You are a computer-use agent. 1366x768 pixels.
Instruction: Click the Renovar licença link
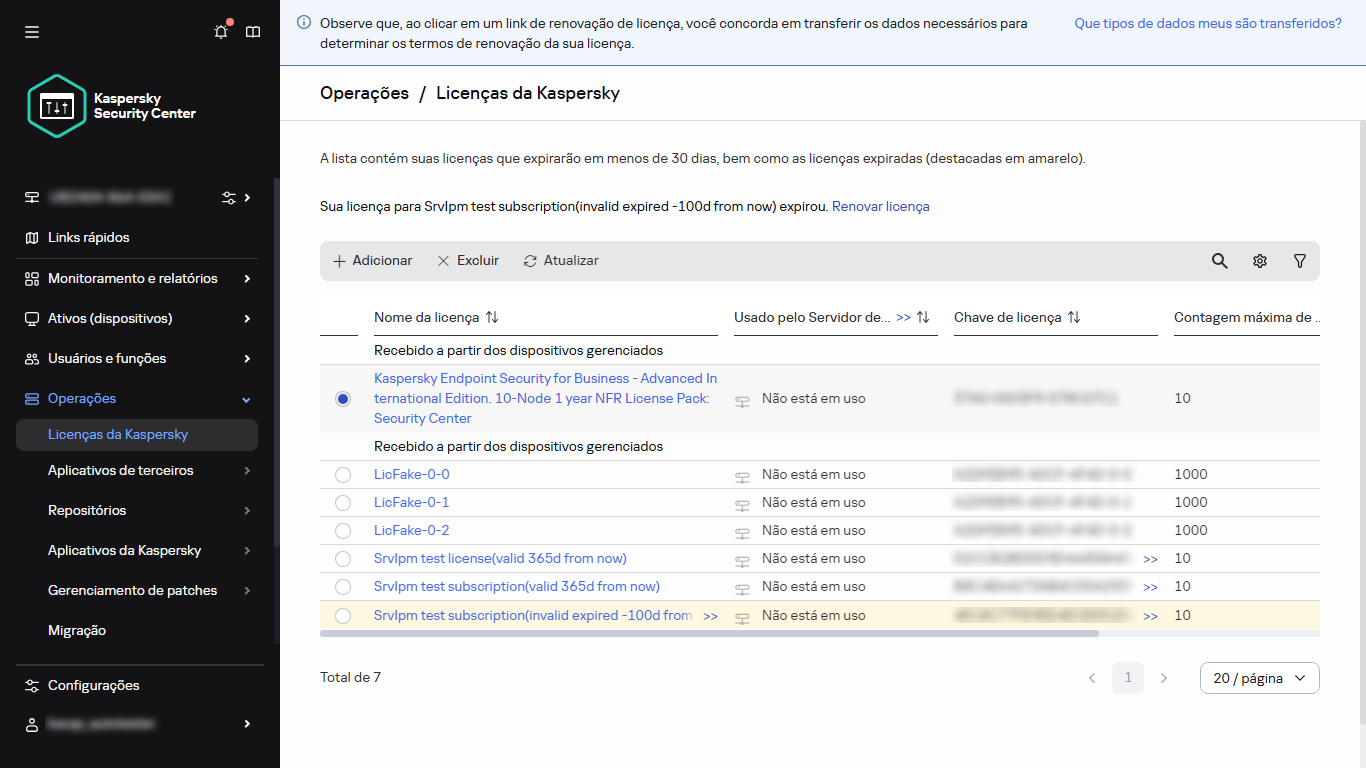coord(880,207)
